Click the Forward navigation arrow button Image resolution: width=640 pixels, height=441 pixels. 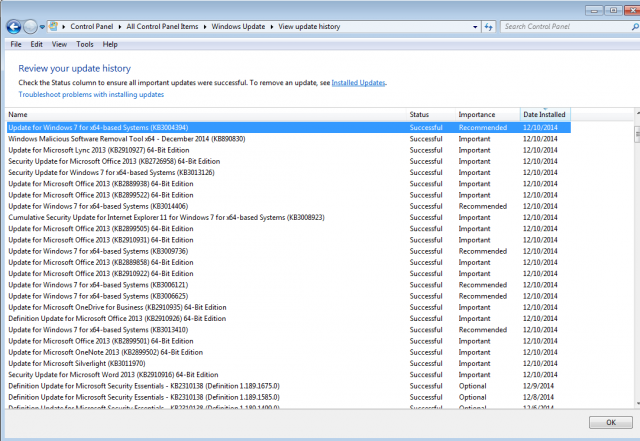[x=30, y=27]
